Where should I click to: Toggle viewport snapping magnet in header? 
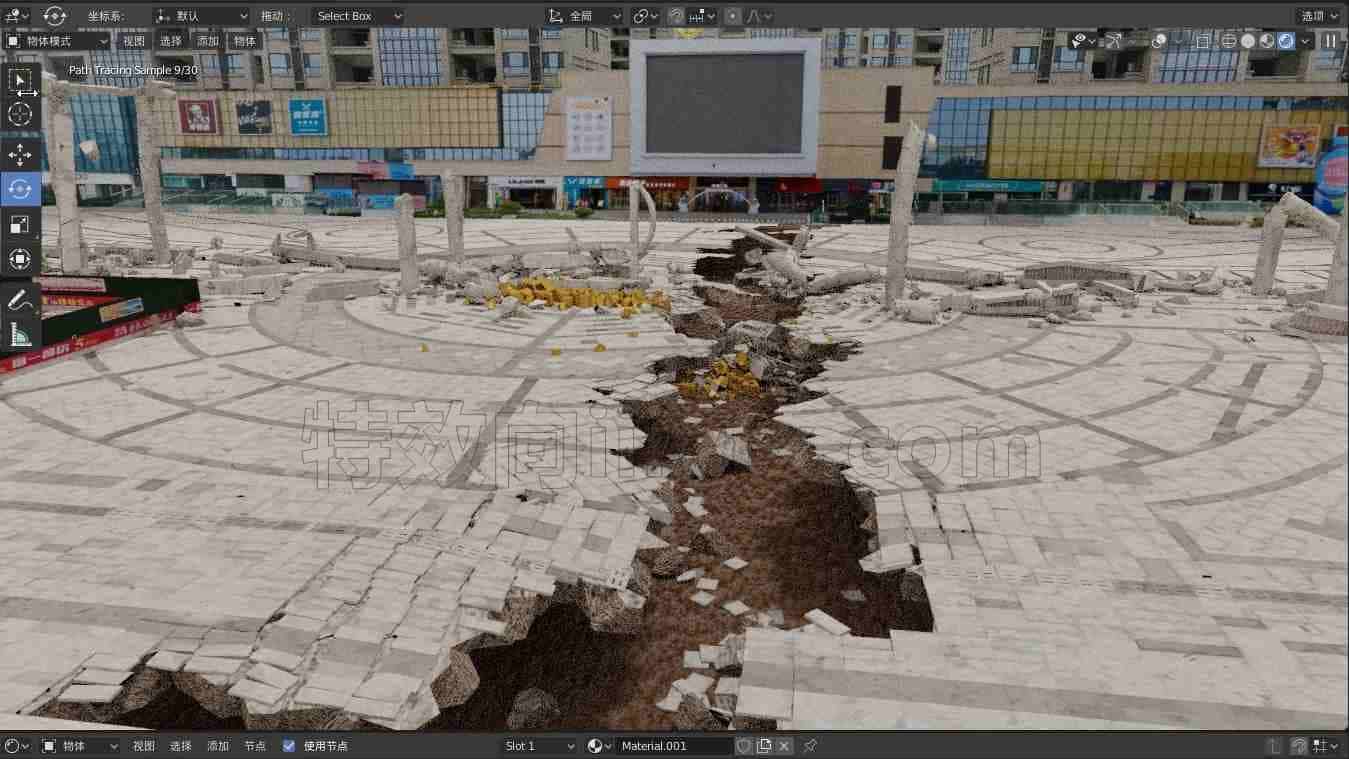click(x=676, y=16)
